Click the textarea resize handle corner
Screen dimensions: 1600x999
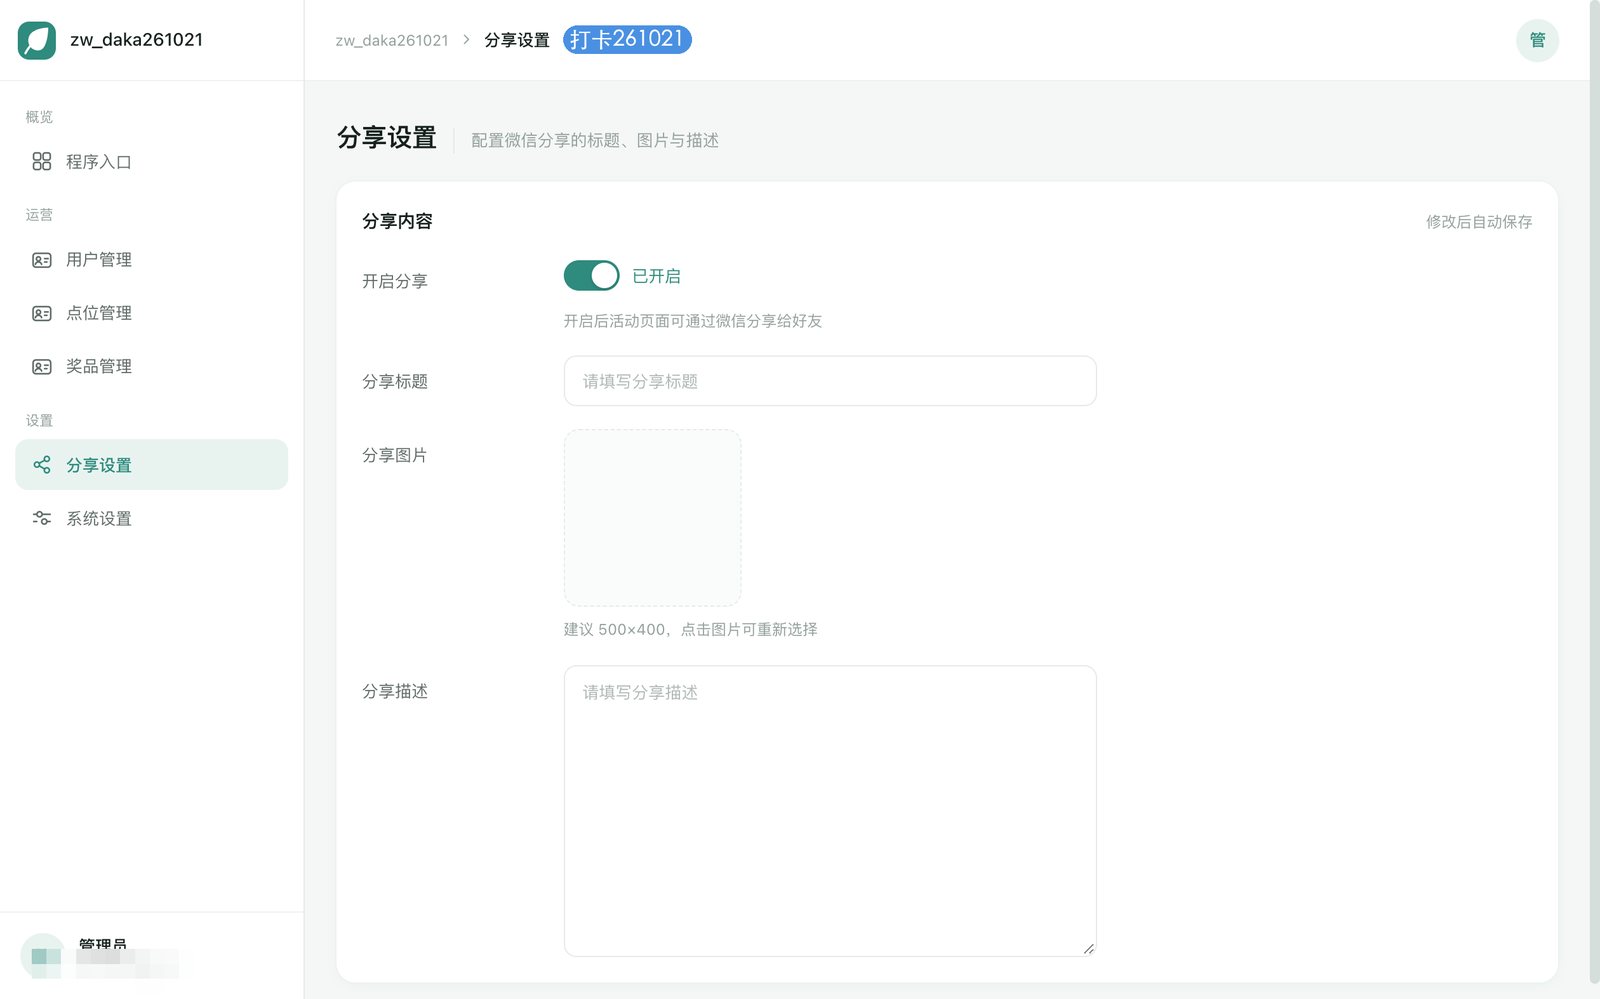1088,948
